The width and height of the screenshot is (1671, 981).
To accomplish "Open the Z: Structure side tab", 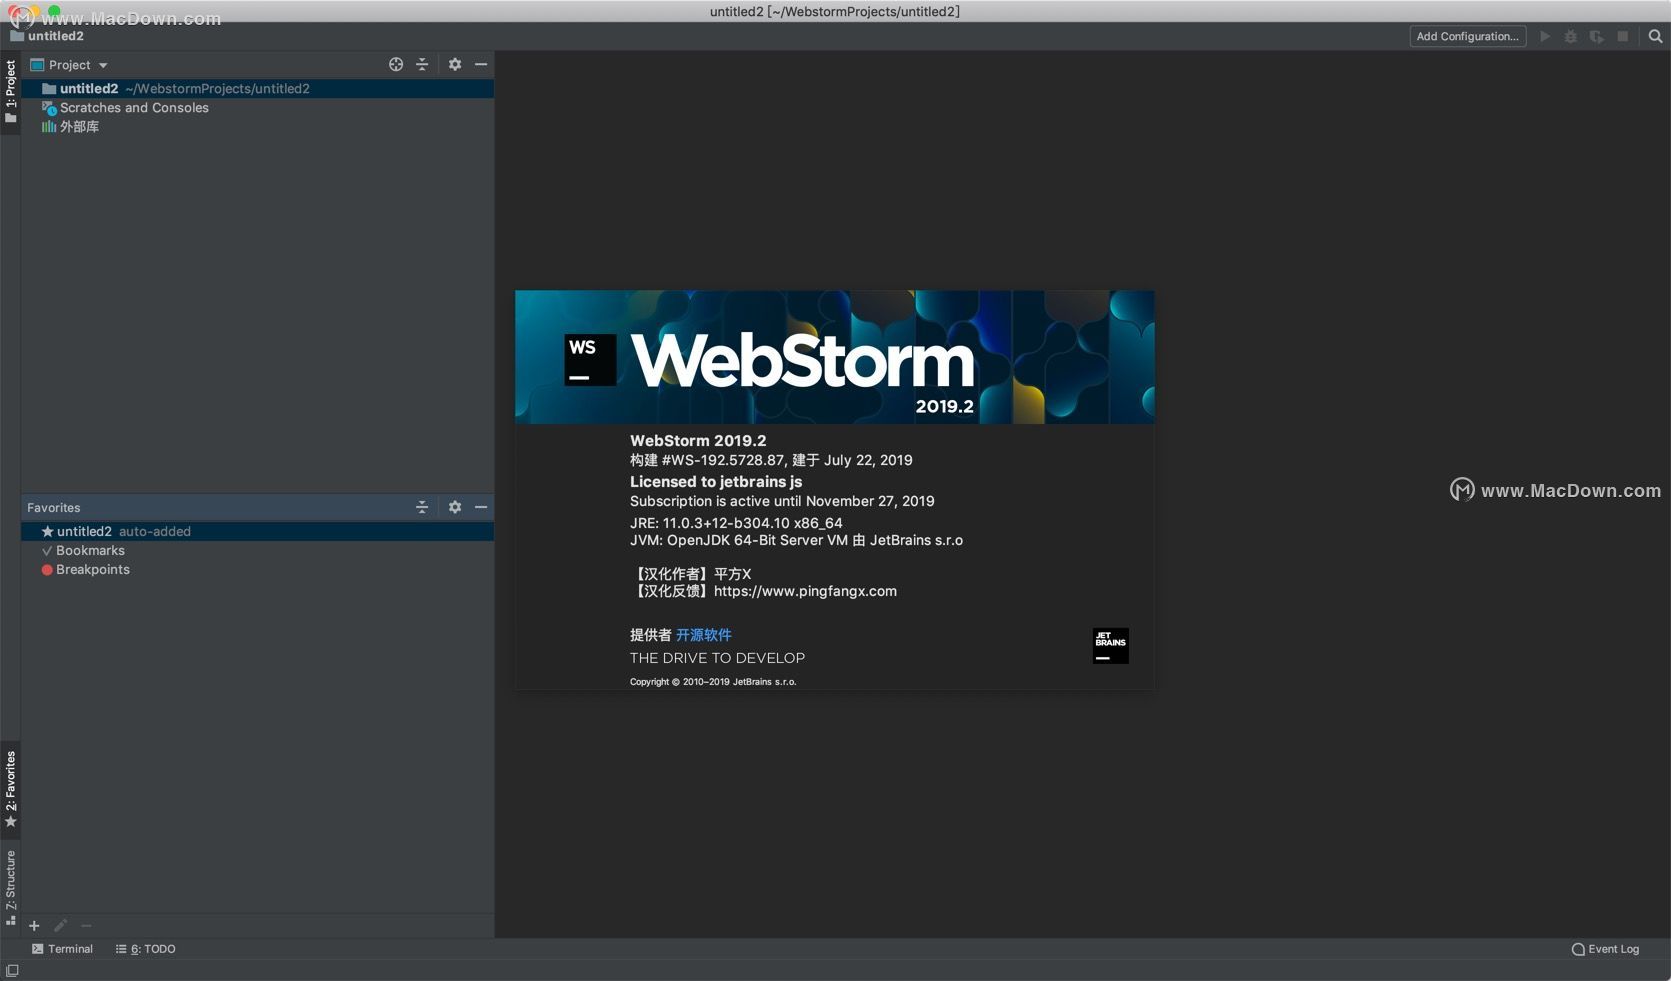I will click(x=11, y=888).
